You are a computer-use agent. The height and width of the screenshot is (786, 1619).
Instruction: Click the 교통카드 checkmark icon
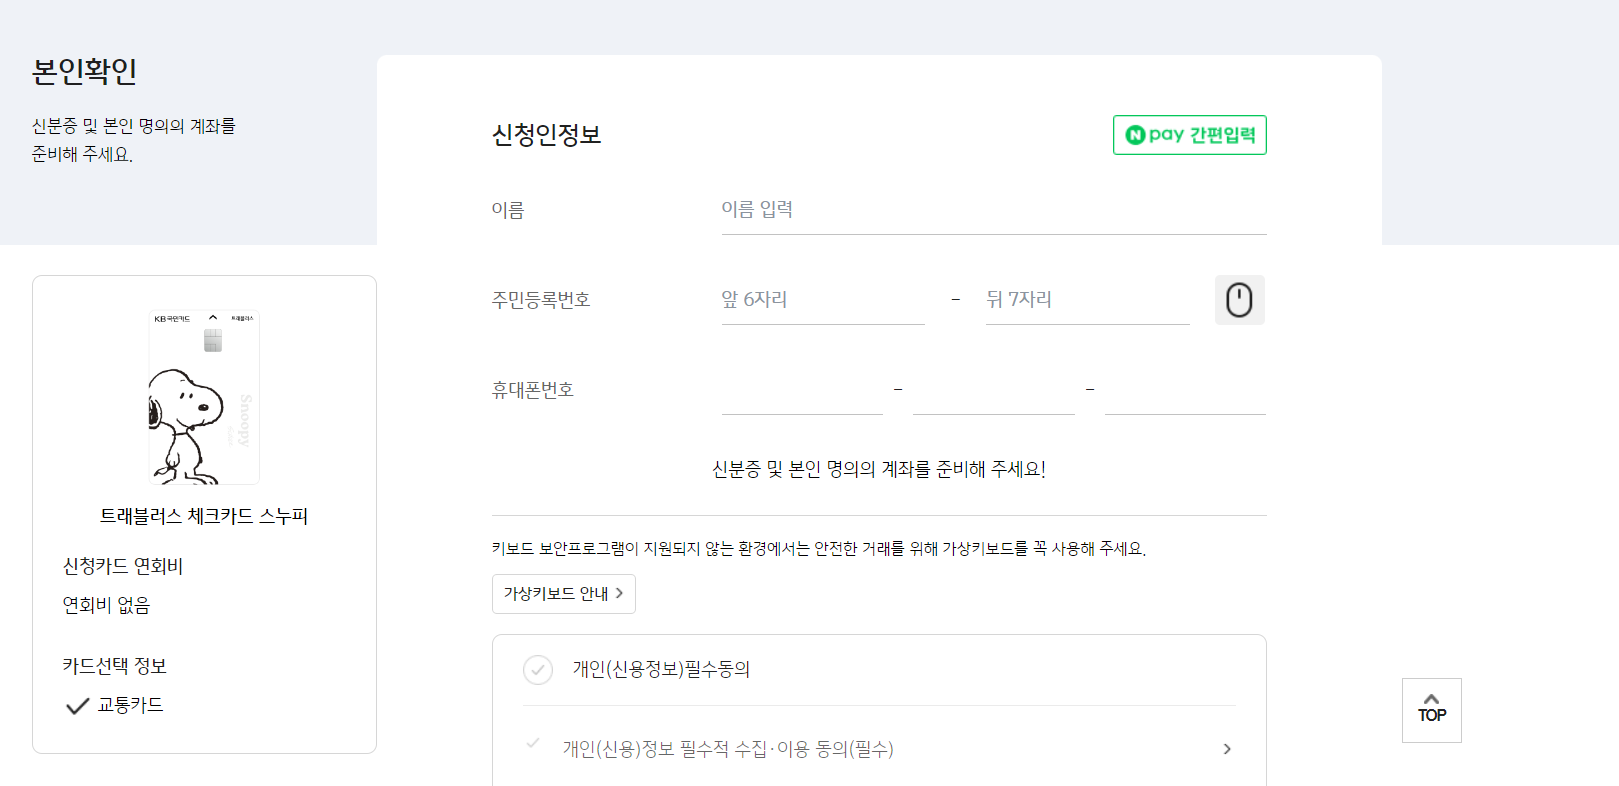77,706
